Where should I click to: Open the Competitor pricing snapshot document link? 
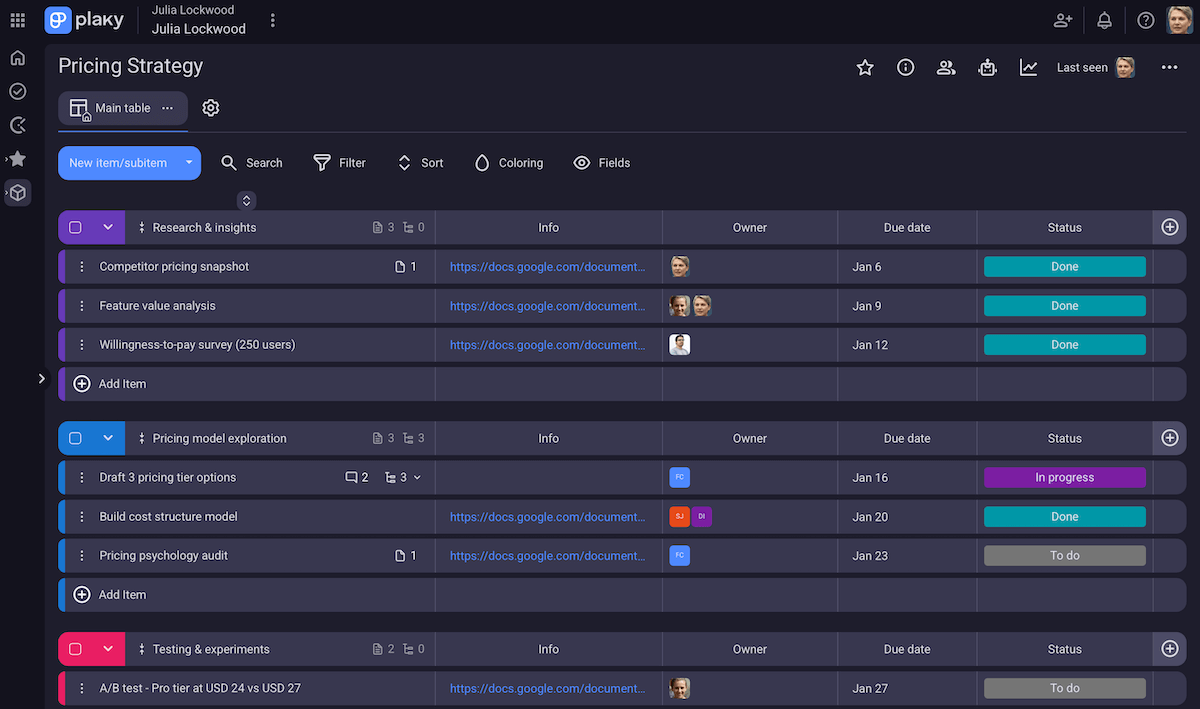click(548, 266)
